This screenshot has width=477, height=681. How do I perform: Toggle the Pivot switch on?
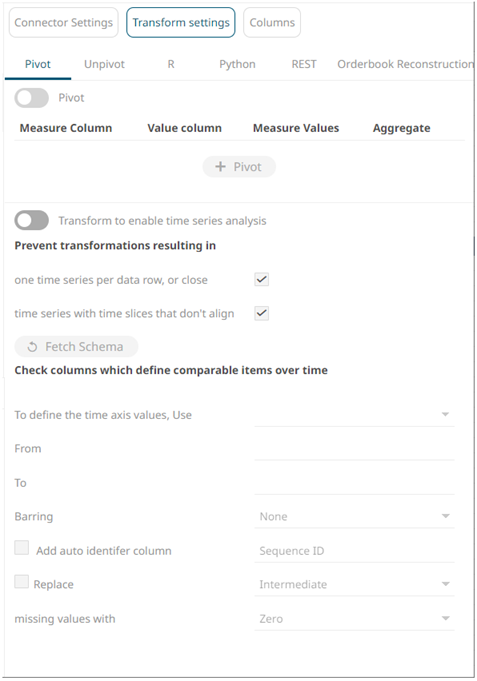[x=31, y=98]
